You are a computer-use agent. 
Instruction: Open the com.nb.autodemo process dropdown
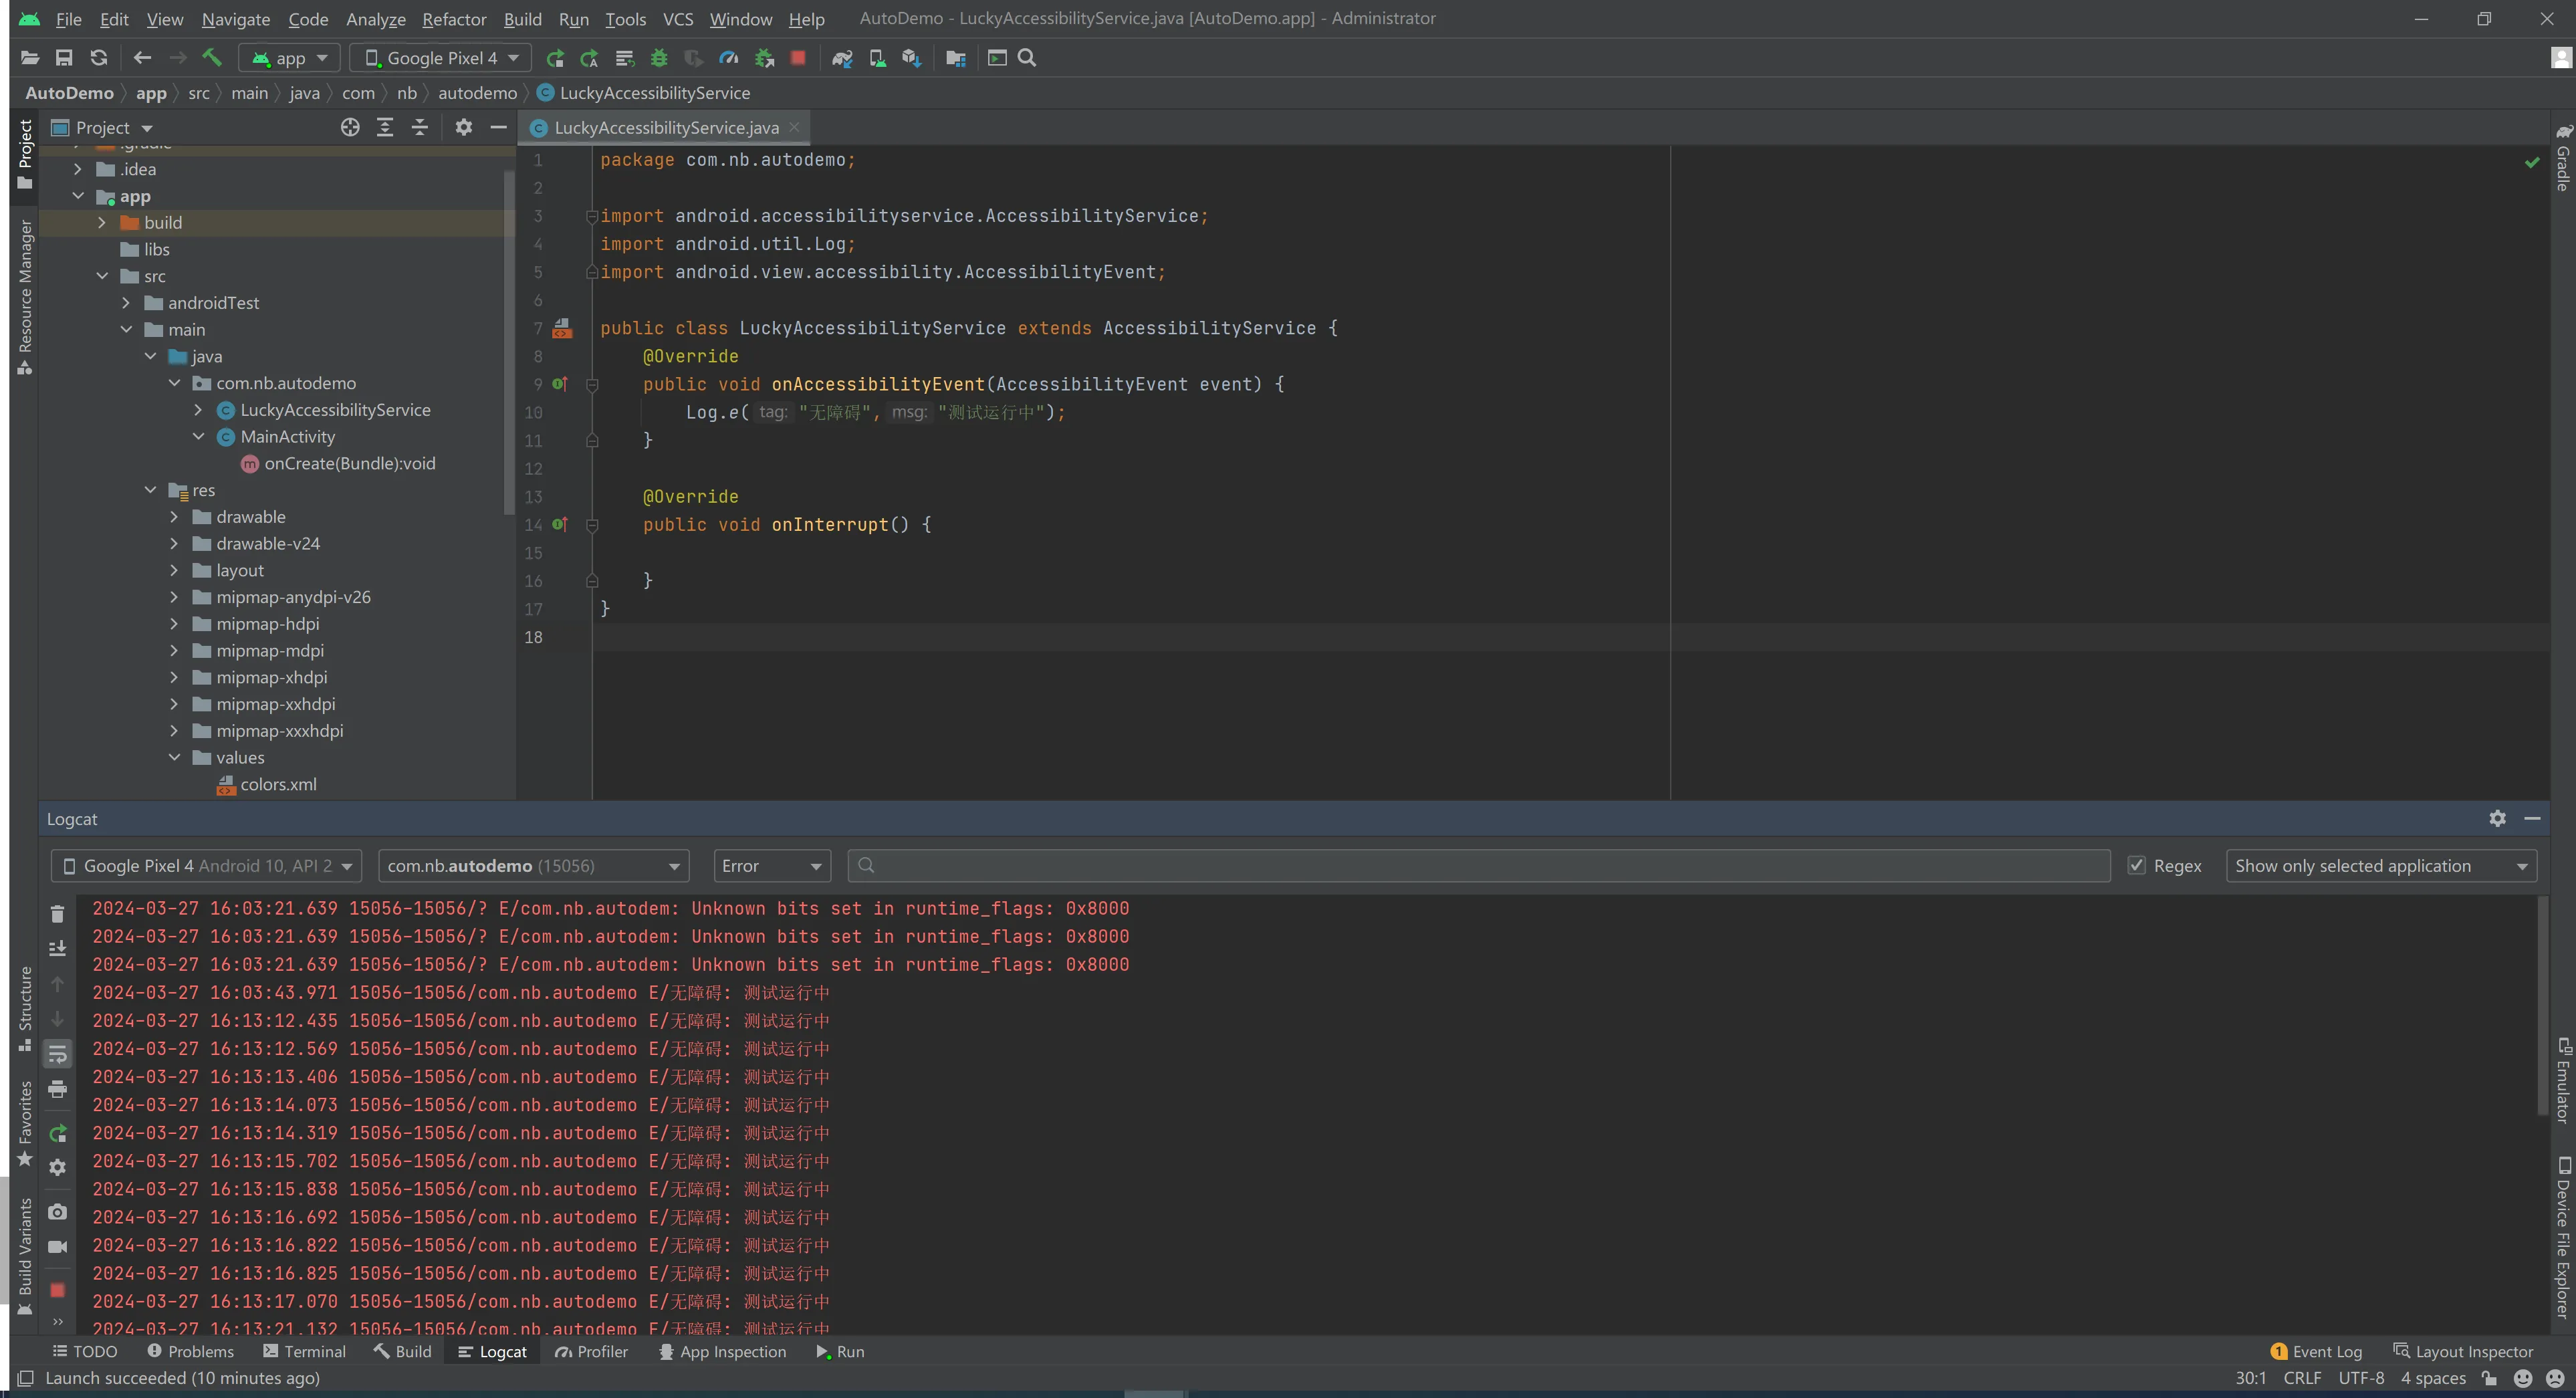(x=534, y=866)
